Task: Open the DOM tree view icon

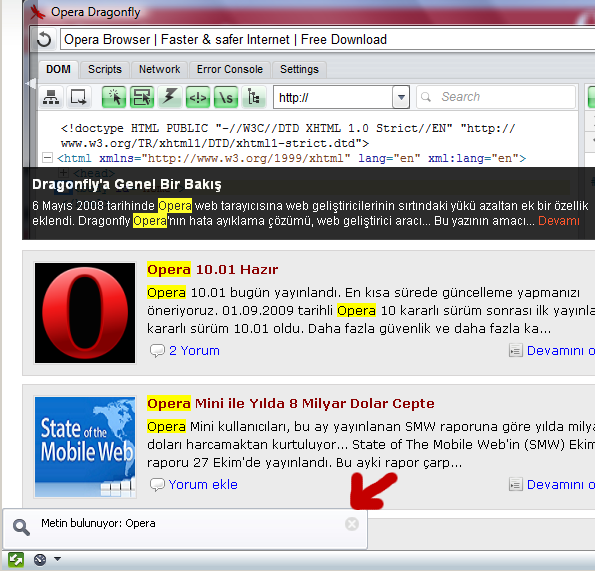Action: click(51, 97)
